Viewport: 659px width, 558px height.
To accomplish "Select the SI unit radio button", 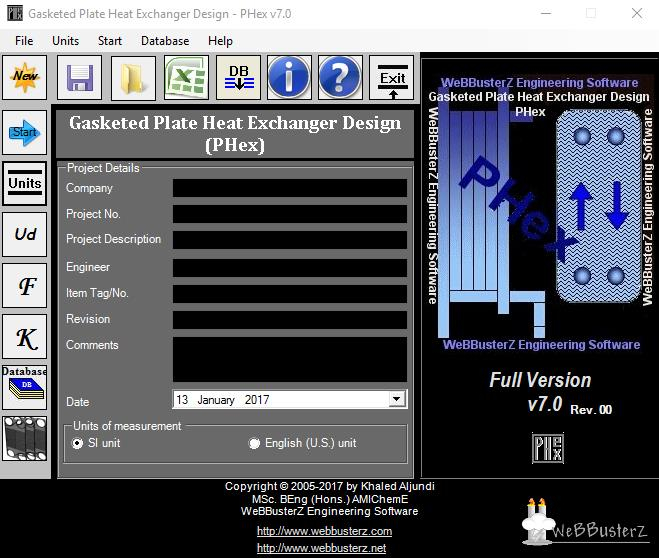I will 78,443.
